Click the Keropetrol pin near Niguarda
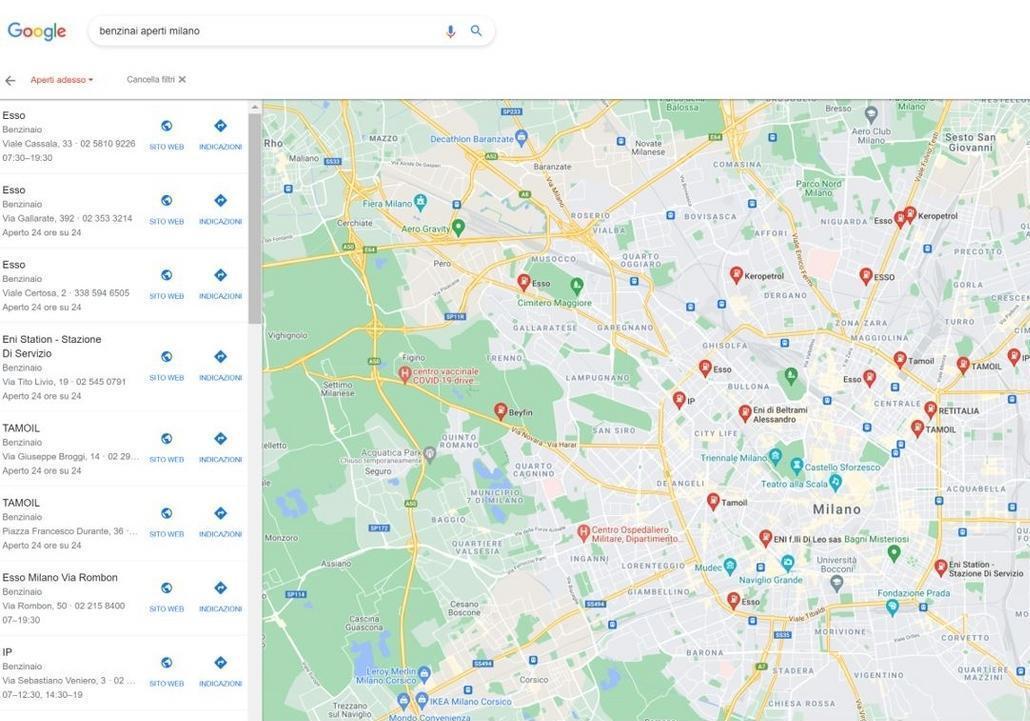Image resolution: width=1030 pixels, height=721 pixels. coord(910,214)
